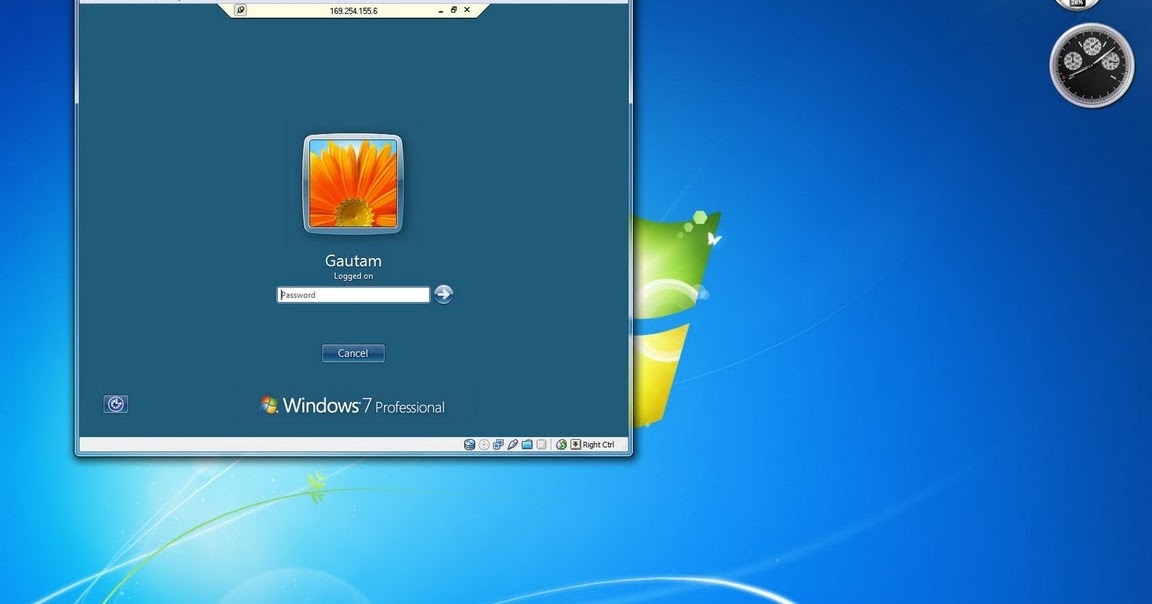
Task: Click the Gautam user name
Action: point(353,261)
